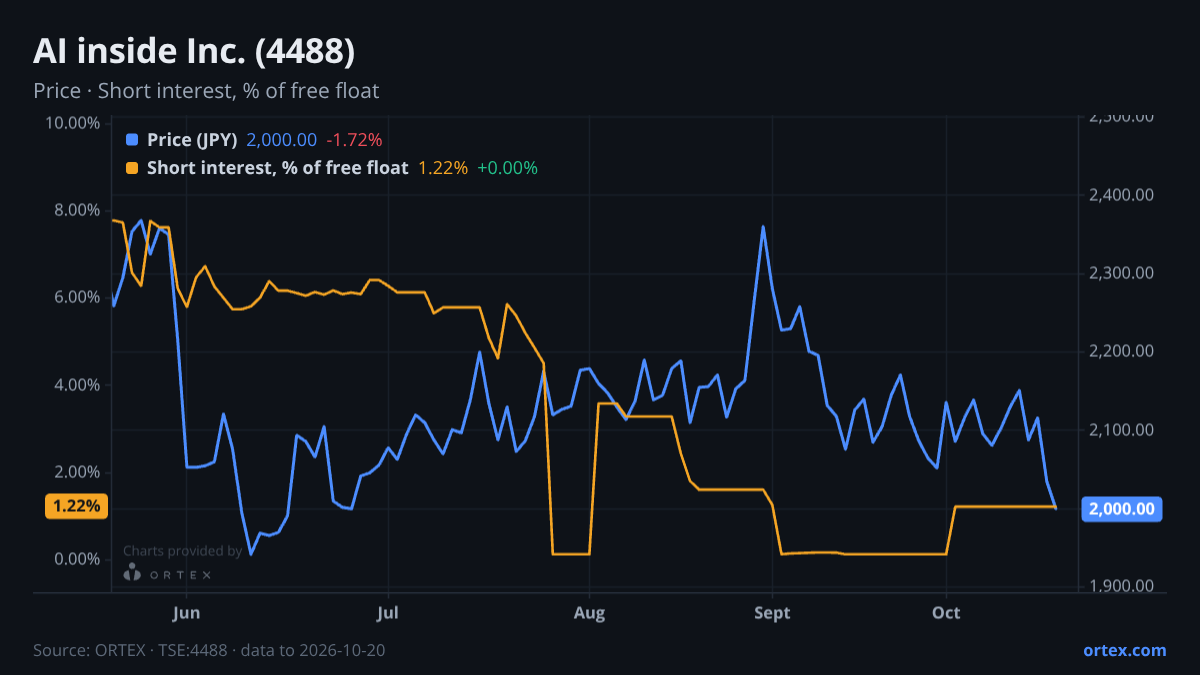Click the chart subtitle Price · Short interest
This screenshot has height=675, width=1200.
(x=206, y=91)
